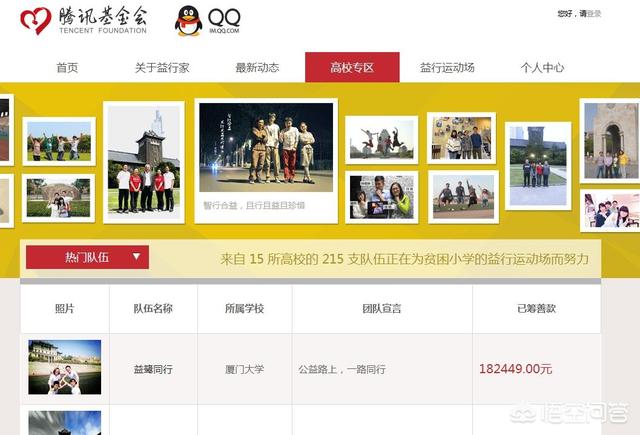This screenshot has height=435, width=640.
Task: Open the 关于益行家 tab
Action: (162, 67)
